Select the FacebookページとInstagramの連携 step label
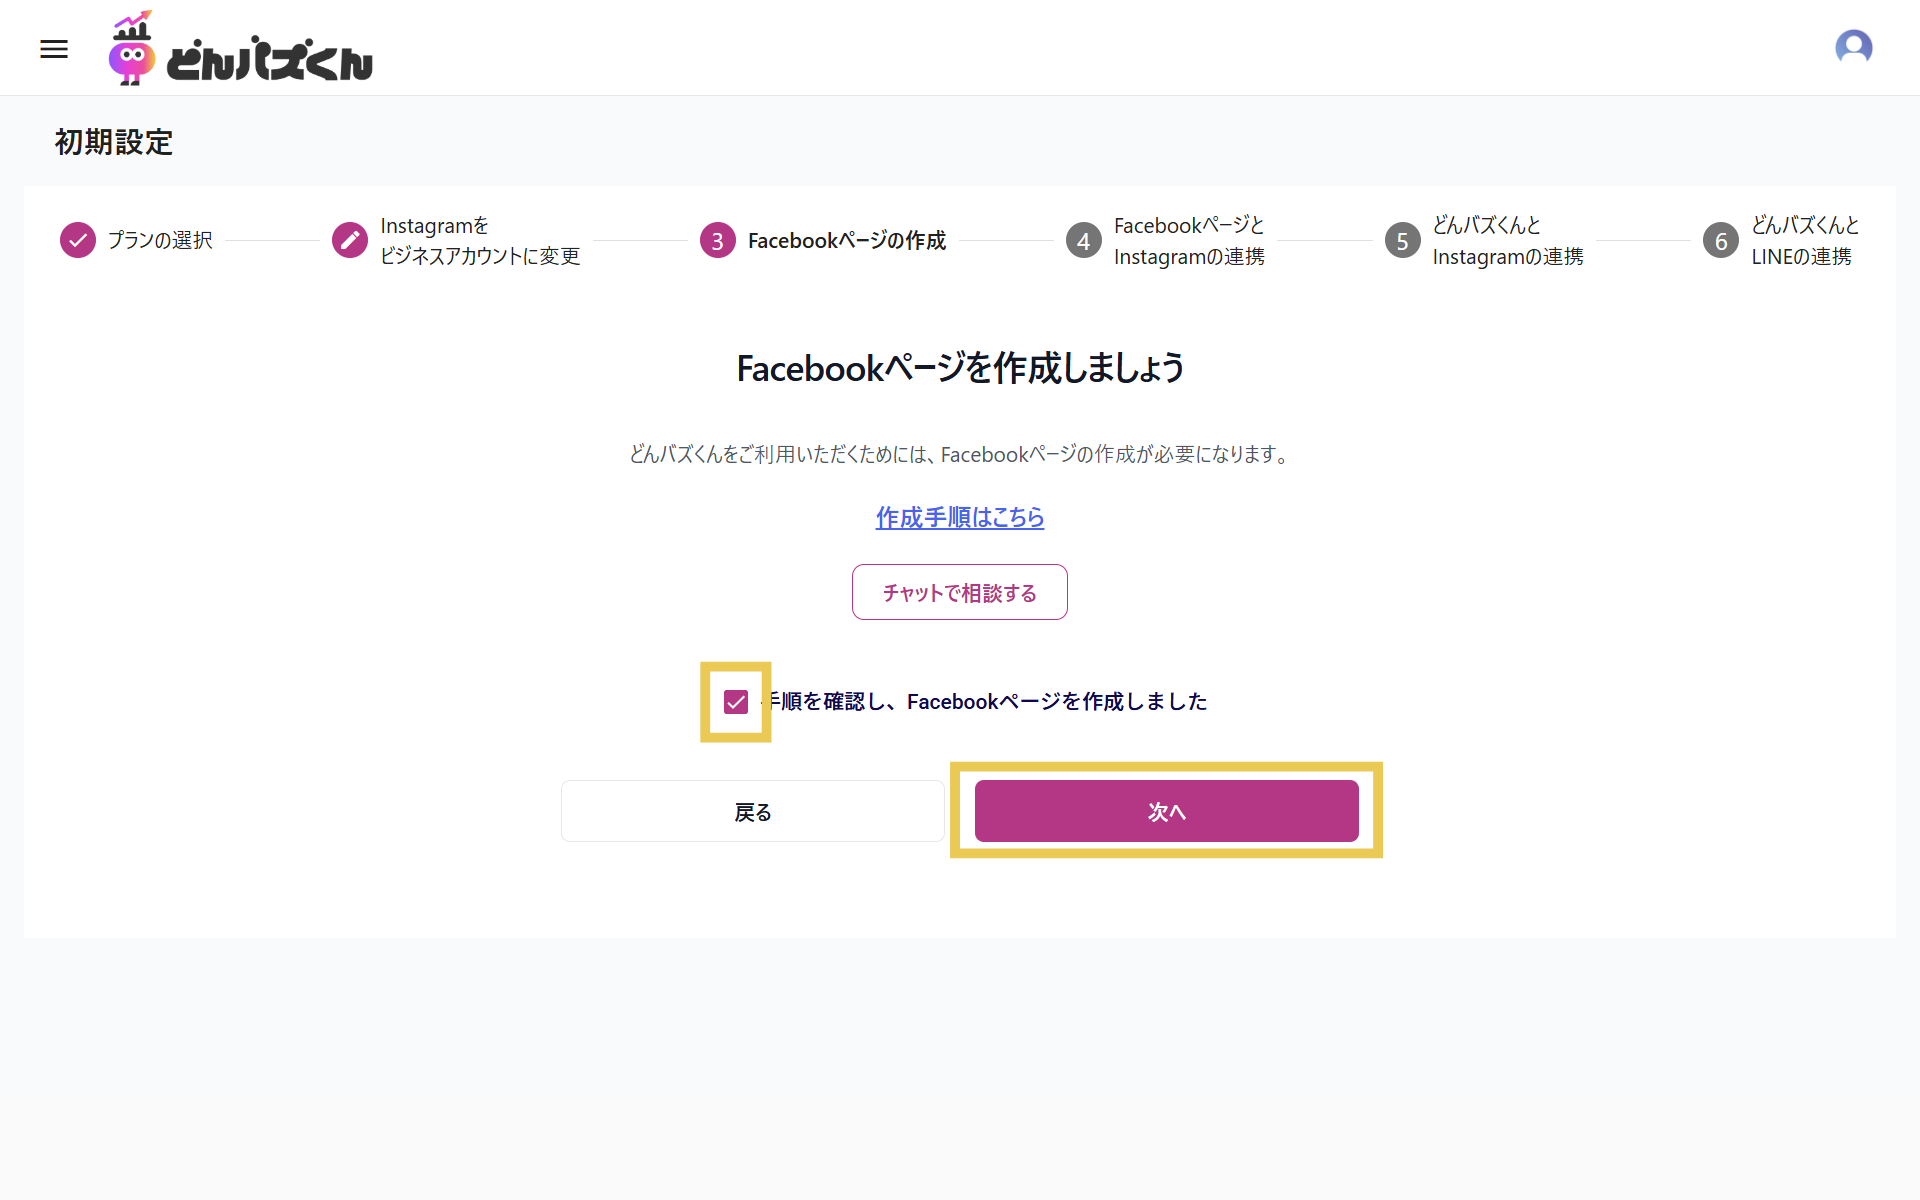The image size is (1920, 1200). (1188, 241)
